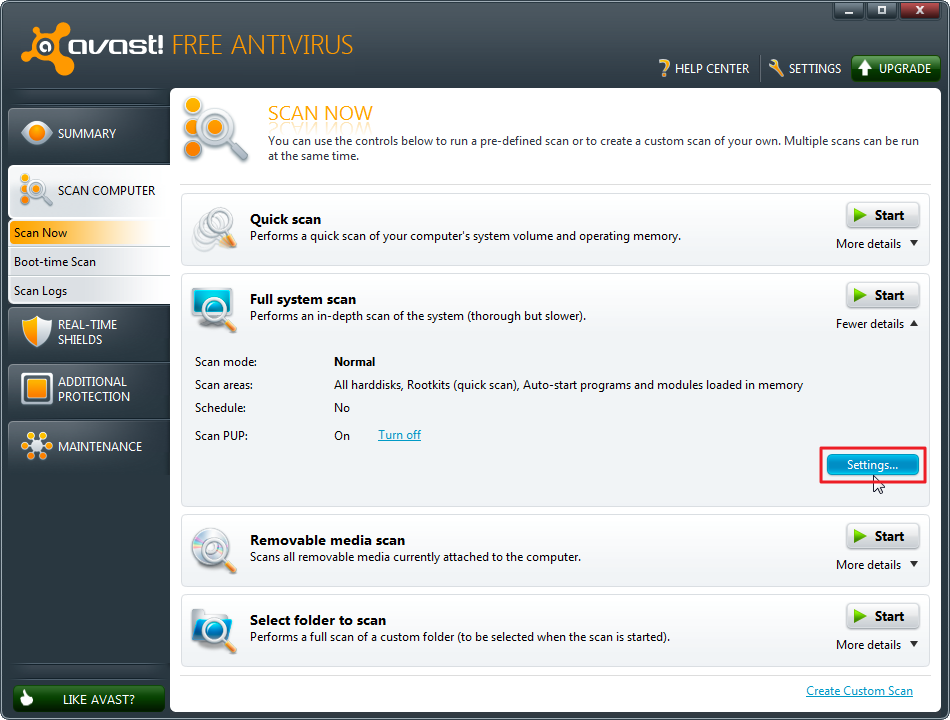Click the Like Avast thumbs-up icon
The image size is (950, 720).
[27, 698]
